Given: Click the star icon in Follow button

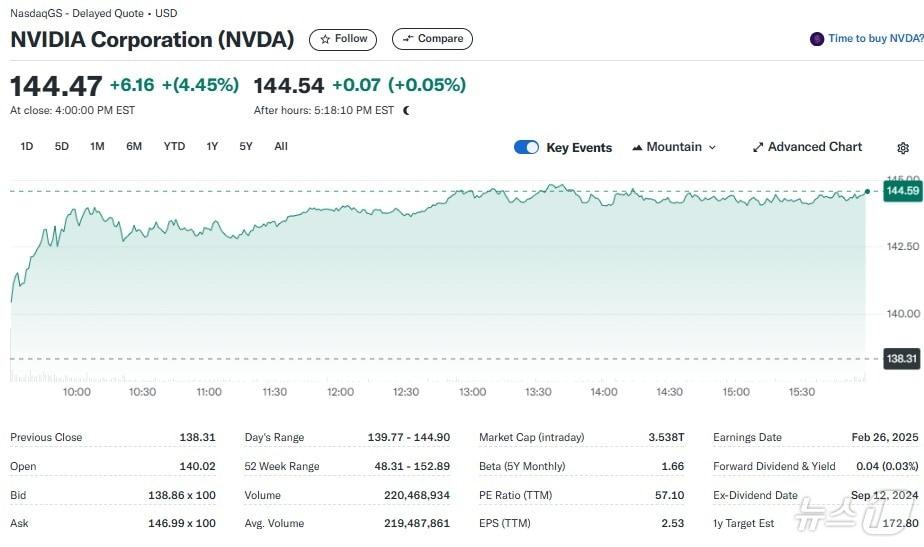Looking at the screenshot, I should [x=325, y=39].
